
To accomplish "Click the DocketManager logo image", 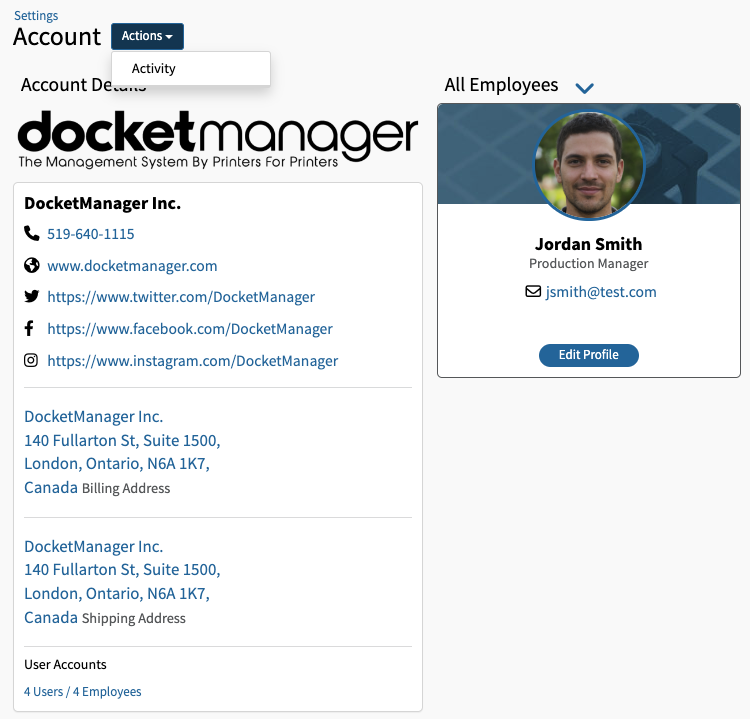I will (x=218, y=139).
